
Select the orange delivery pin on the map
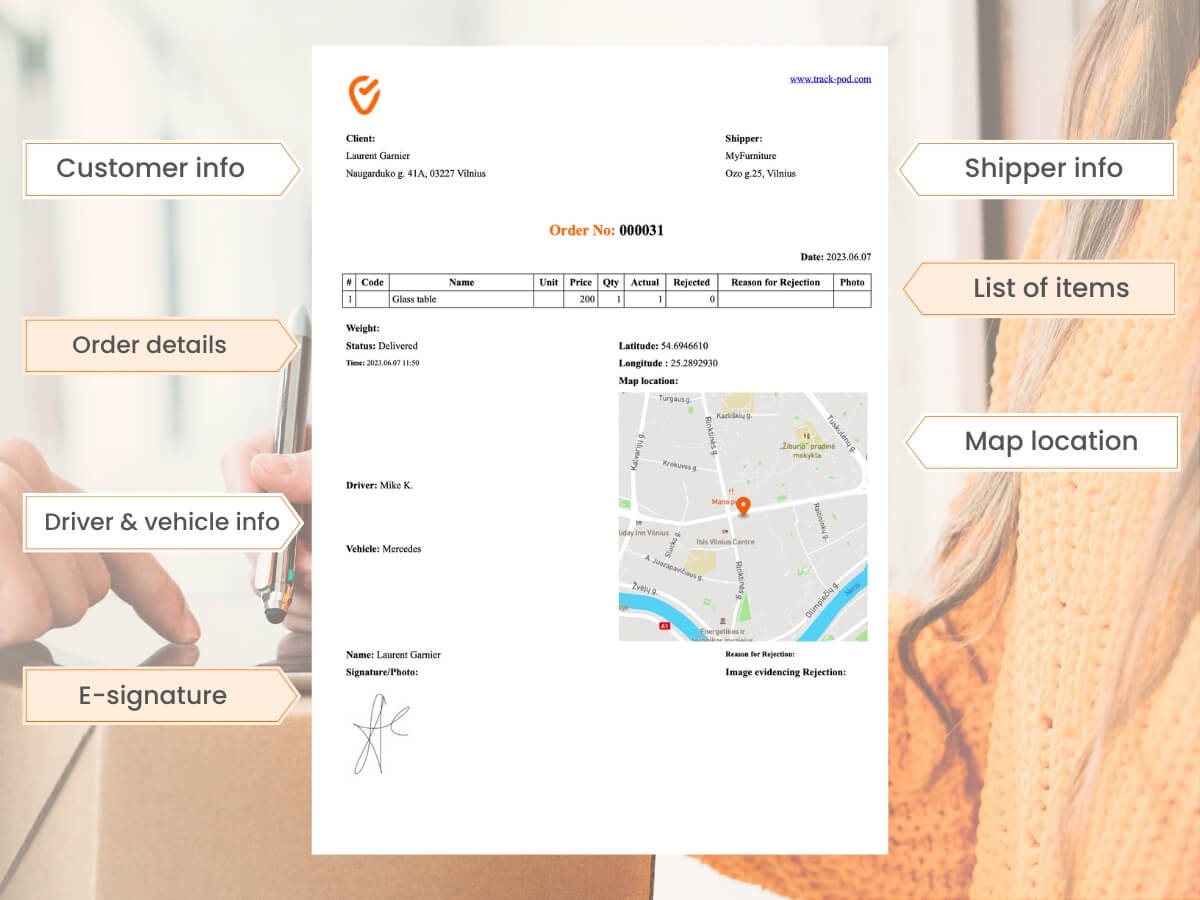click(744, 506)
